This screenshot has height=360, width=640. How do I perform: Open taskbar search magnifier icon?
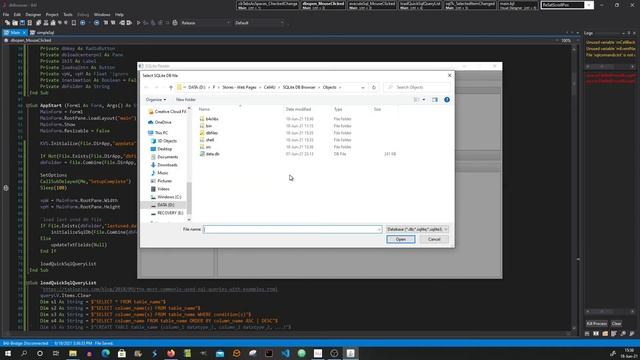pos(24,353)
